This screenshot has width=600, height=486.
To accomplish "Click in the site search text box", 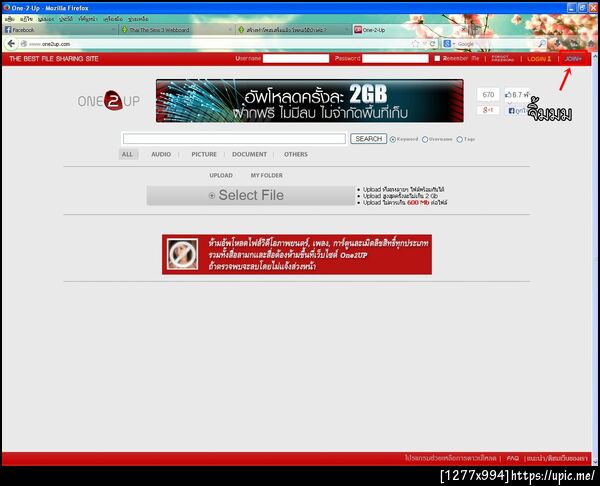I will pos(234,139).
